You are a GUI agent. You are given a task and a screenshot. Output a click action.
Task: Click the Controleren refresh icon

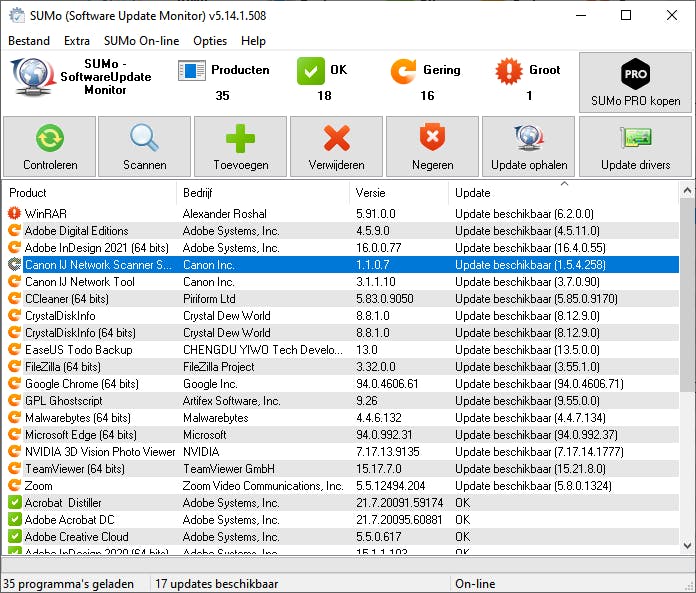coord(49,138)
